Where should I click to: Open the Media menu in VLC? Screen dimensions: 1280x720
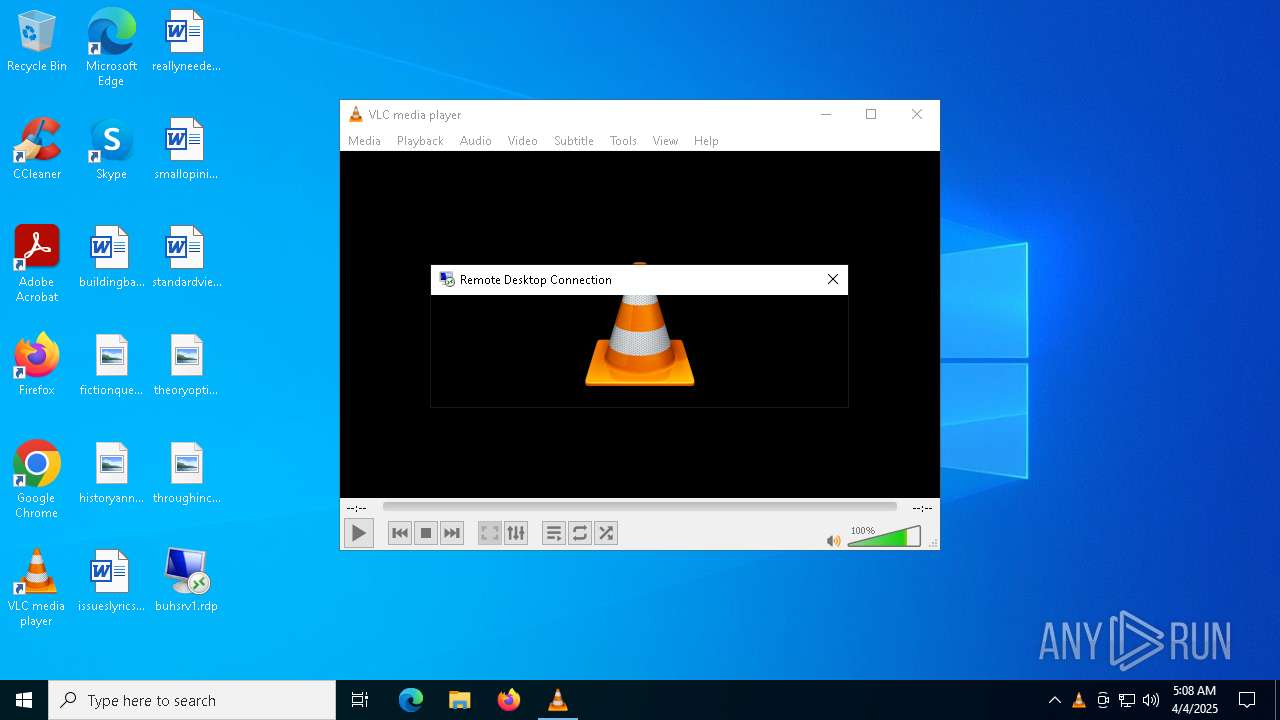click(x=364, y=141)
